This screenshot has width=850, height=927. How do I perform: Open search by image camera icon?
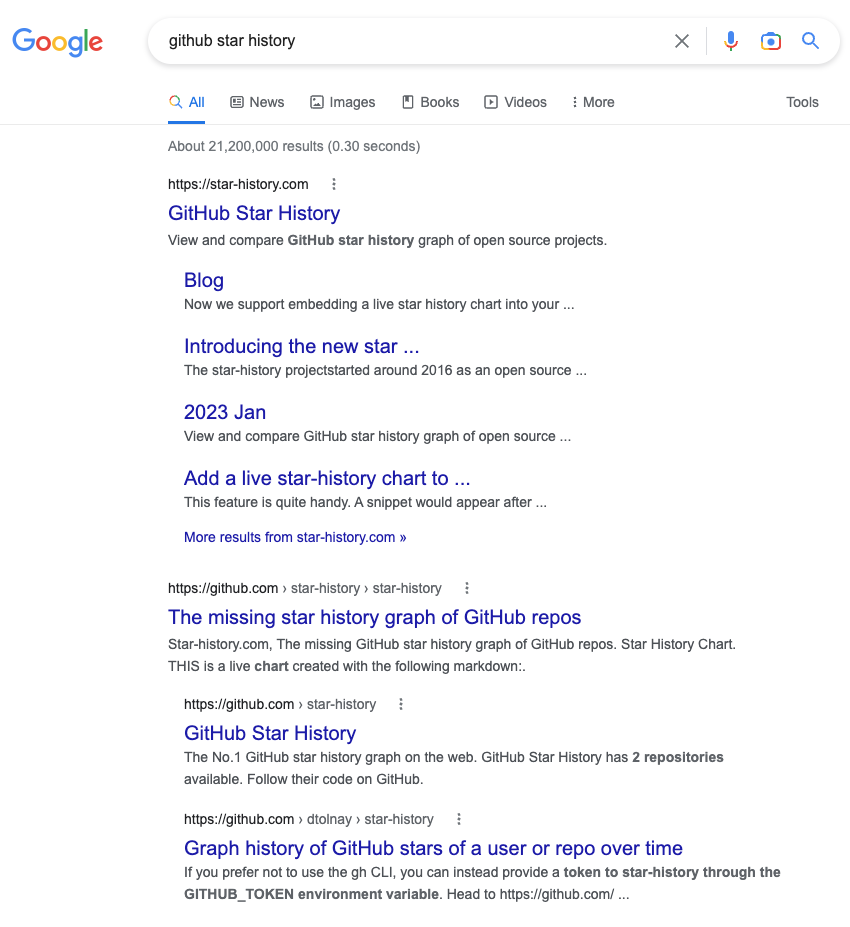point(770,41)
